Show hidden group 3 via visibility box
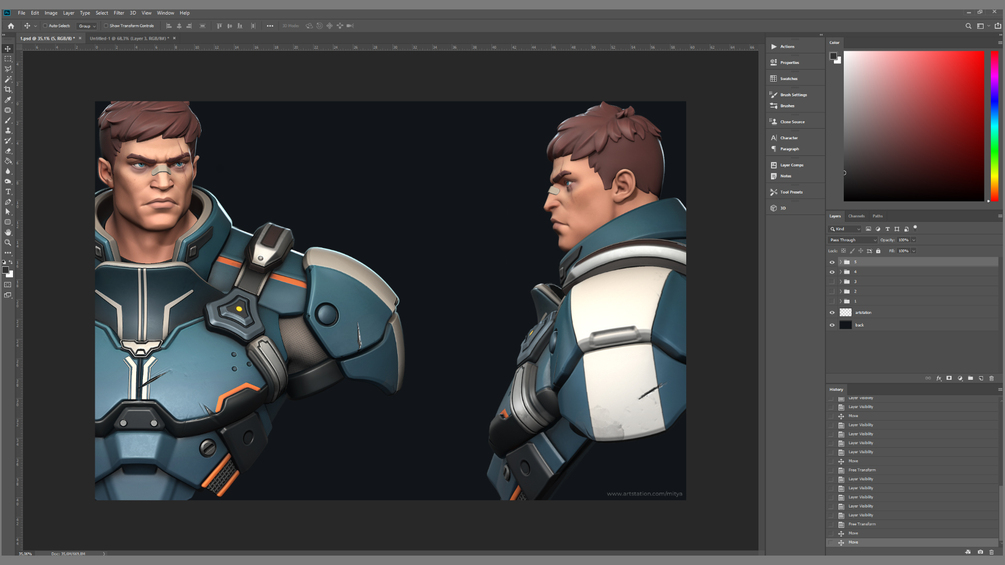 pos(832,281)
